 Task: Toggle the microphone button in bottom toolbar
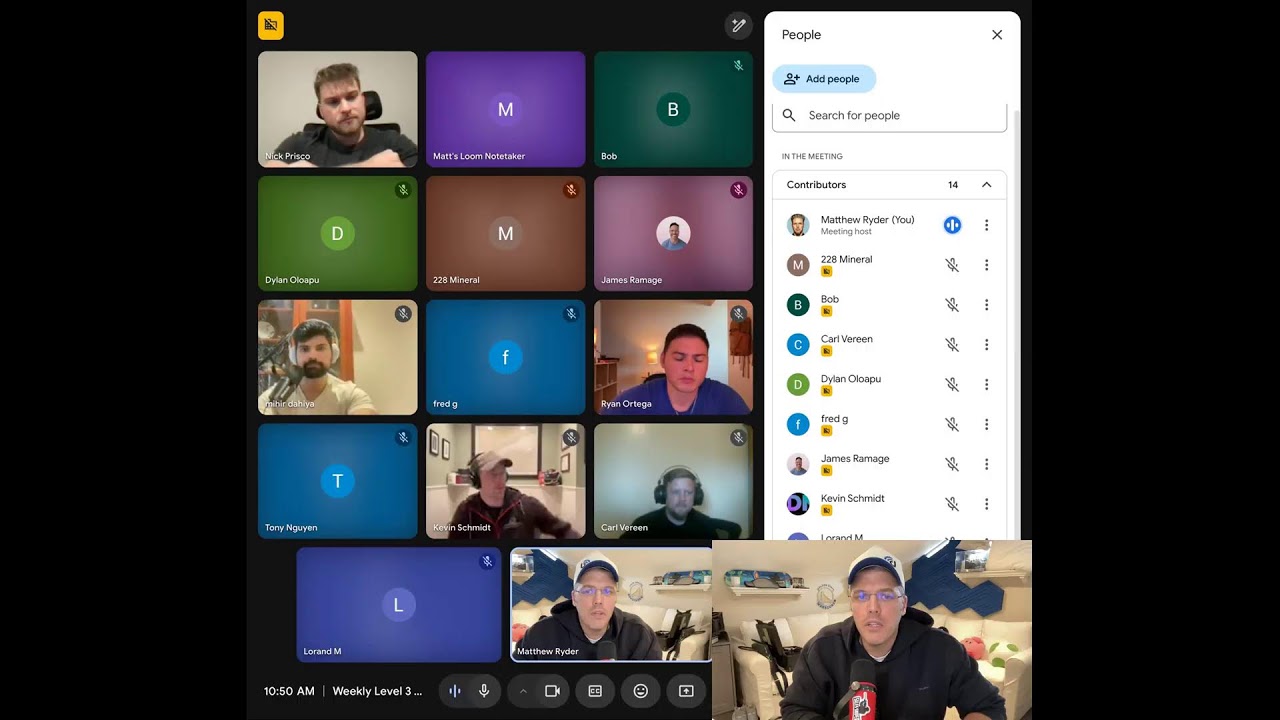click(x=484, y=691)
